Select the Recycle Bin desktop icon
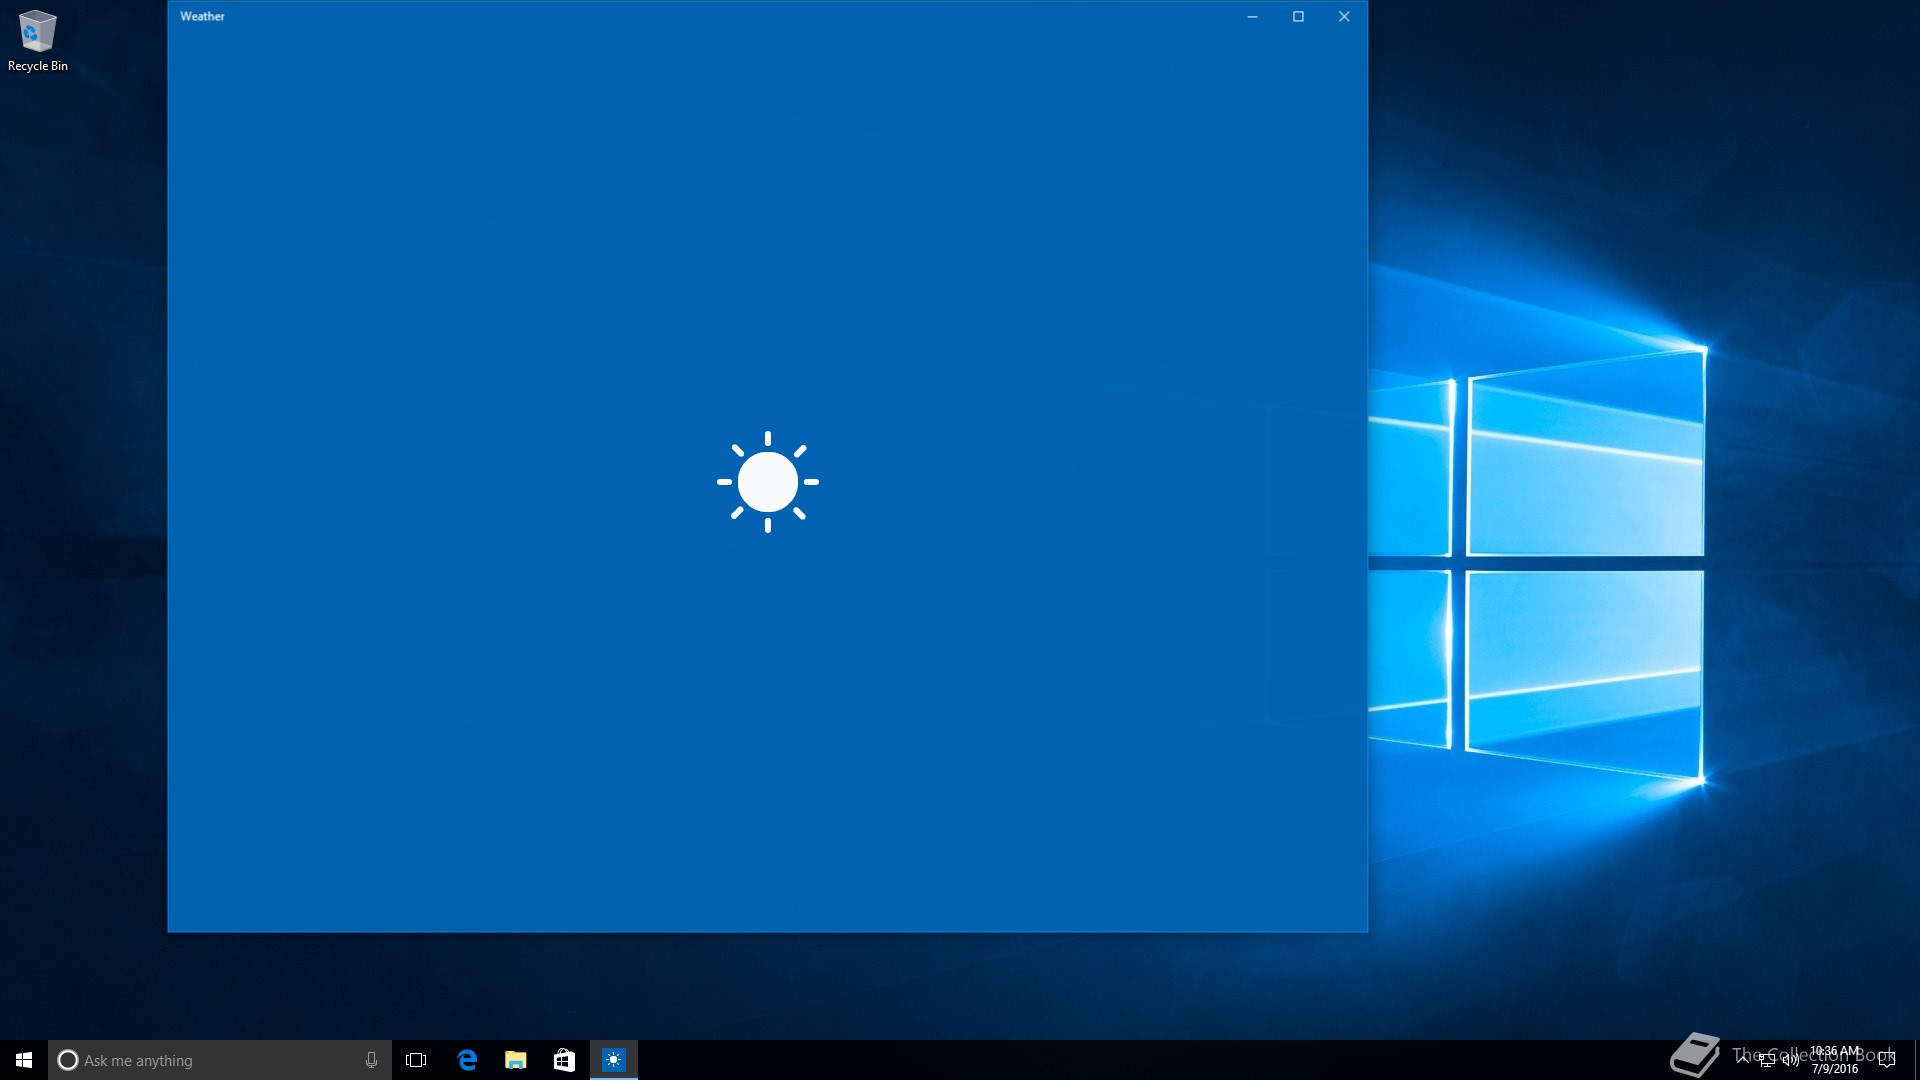Viewport: 1920px width, 1080px height. [x=38, y=41]
